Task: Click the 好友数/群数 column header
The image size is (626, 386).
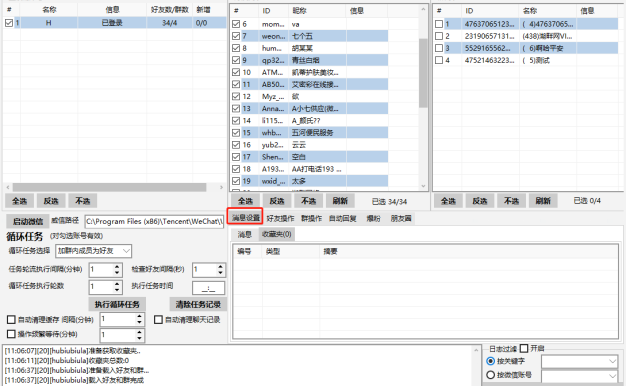Action: pyautogui.click(x=170, y=10)
